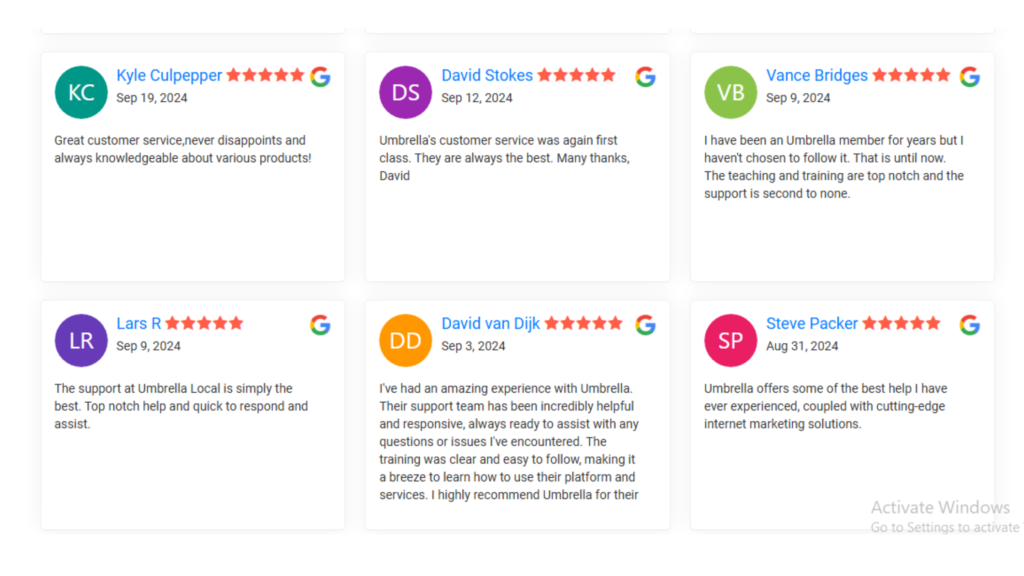Click the orange DD avatar circle

pos(406,340)
